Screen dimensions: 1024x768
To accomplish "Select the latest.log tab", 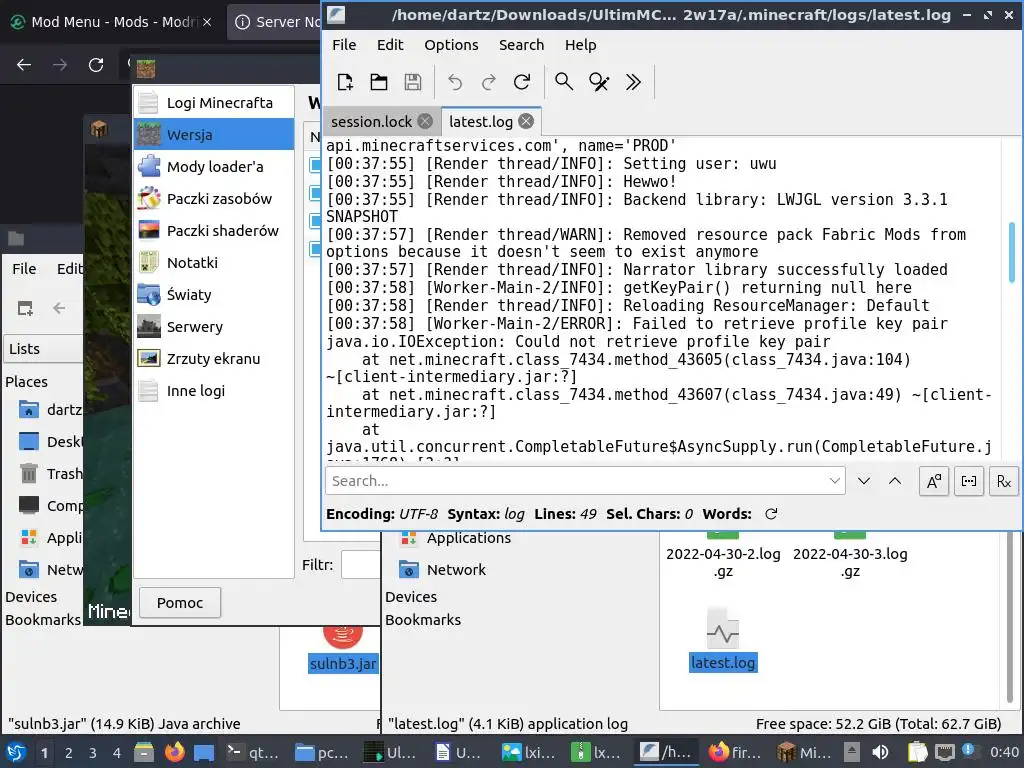I will tap(481, 121).
